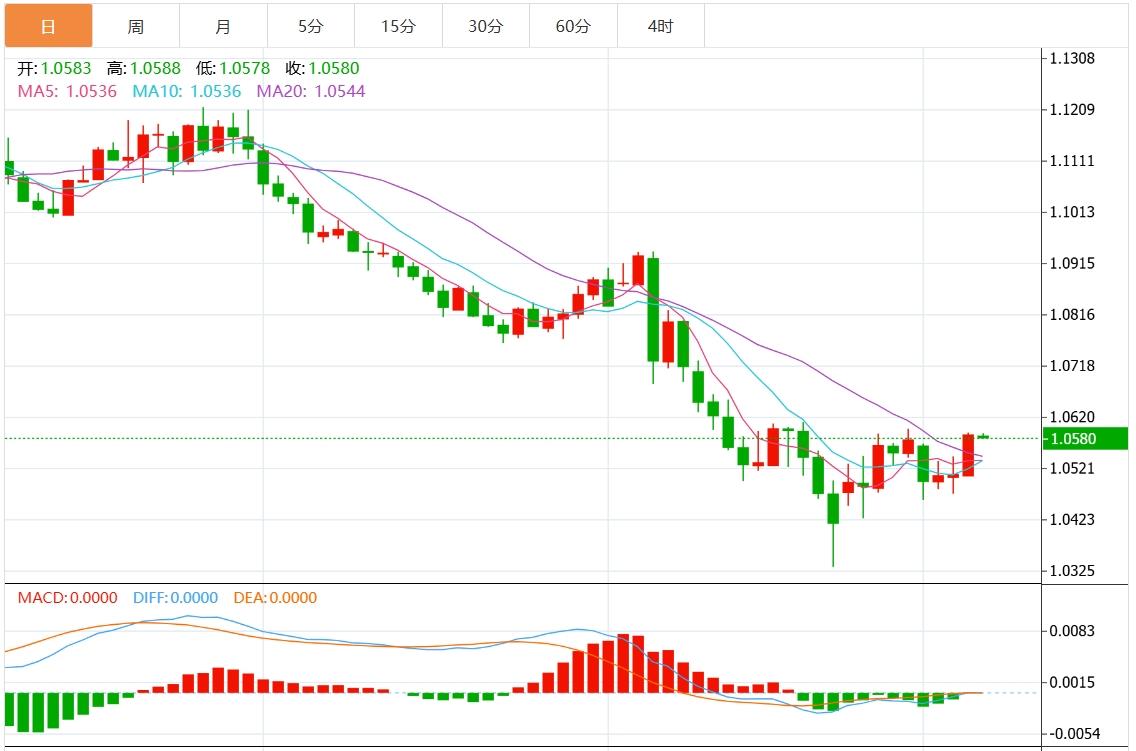Click the MA10 indicator label
This screenshot has height=751, width=1136.
(187, 91)
